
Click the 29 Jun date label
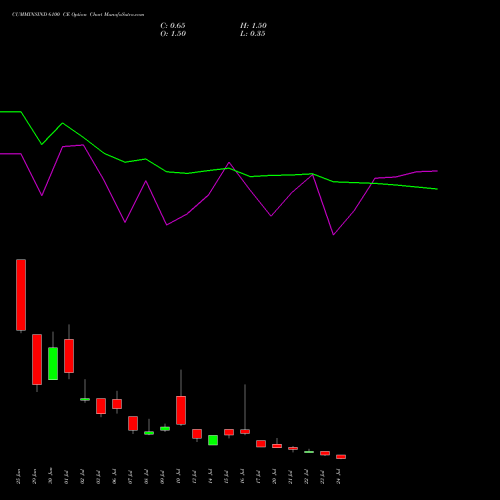[x=35, y=477]
